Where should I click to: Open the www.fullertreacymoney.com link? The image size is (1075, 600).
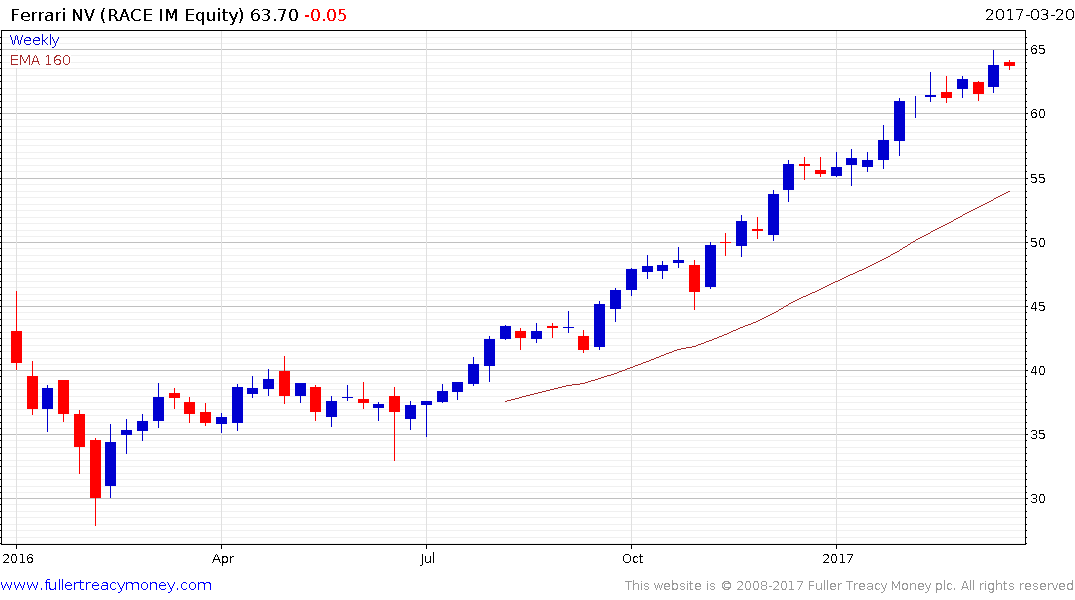tap(106, 585)
